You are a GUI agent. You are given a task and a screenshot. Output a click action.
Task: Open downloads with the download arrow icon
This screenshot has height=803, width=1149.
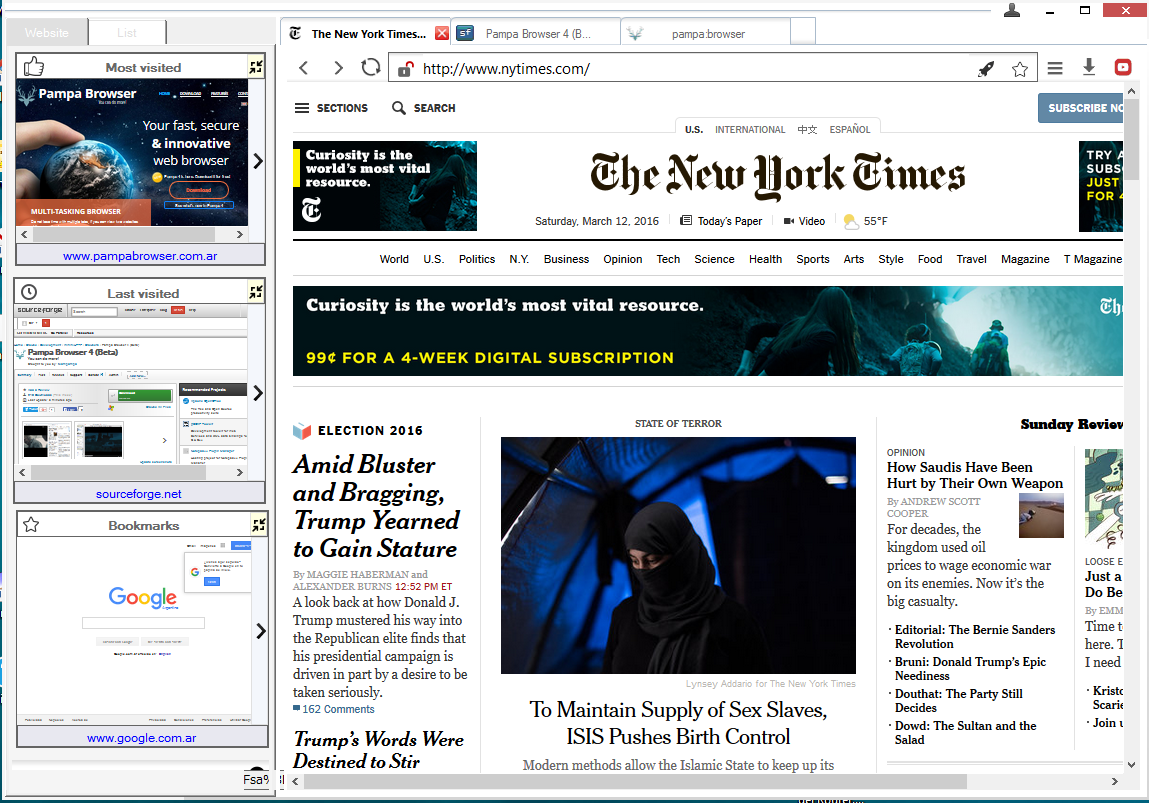1089,67
